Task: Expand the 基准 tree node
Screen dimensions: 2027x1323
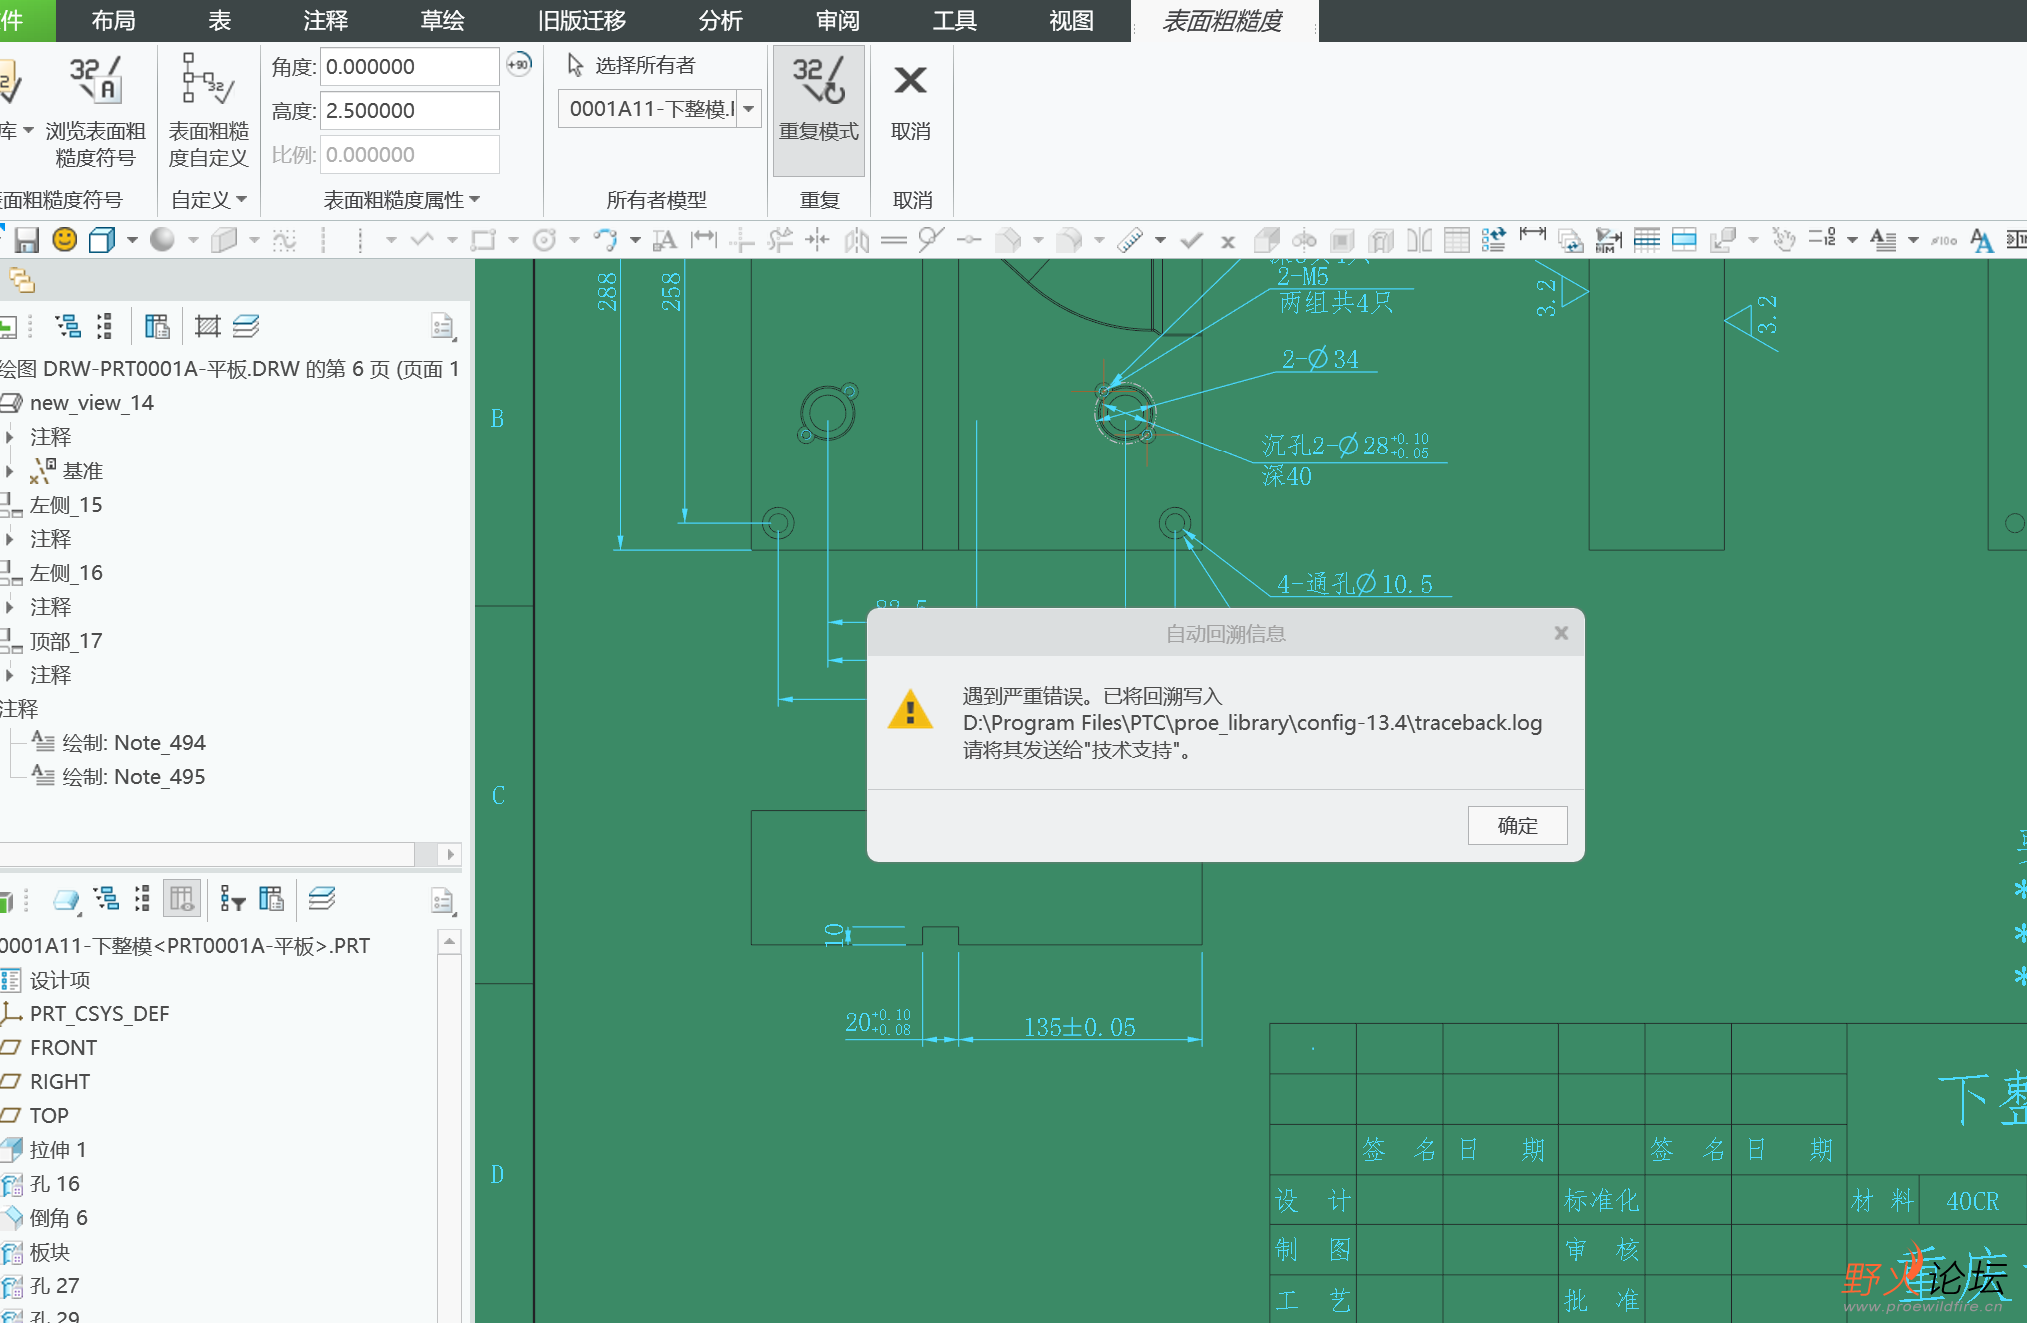Action: 10,470
